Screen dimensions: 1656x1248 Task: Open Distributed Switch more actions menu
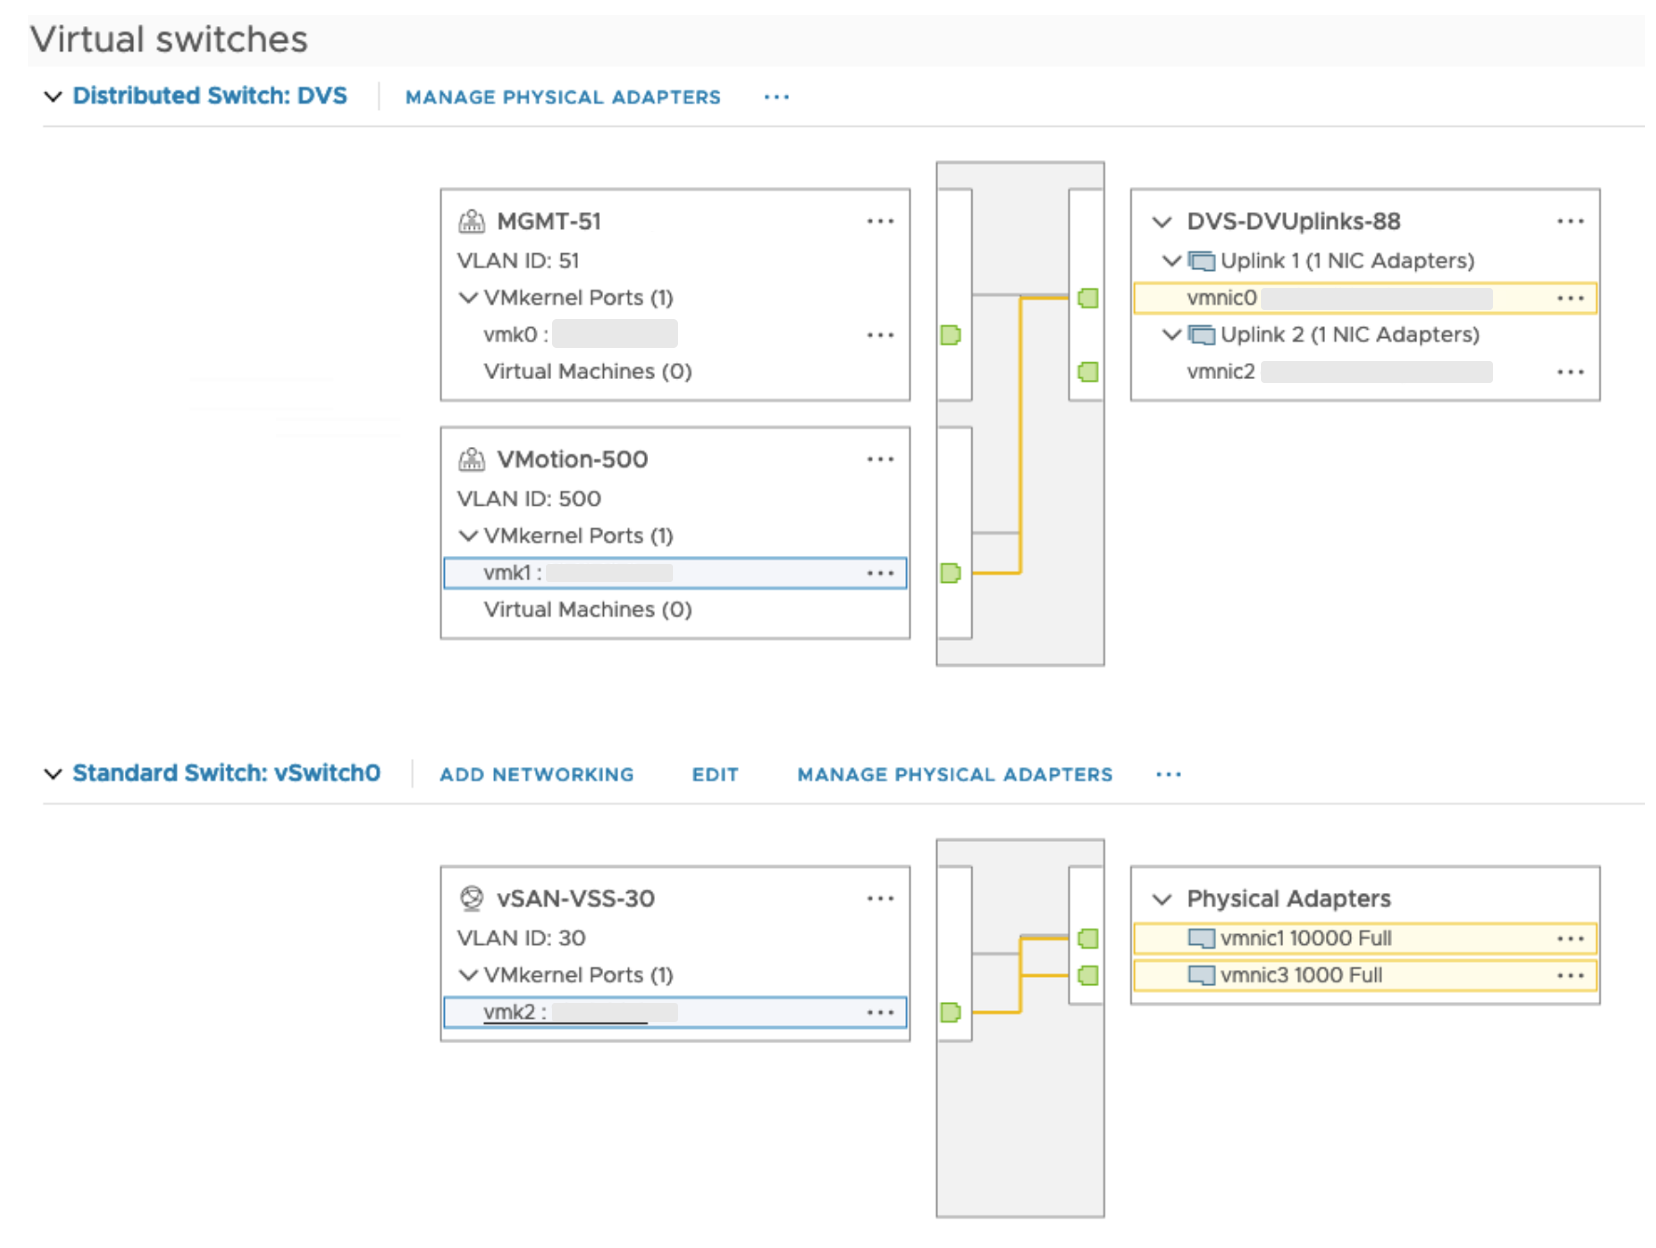[x=776, y=97]
